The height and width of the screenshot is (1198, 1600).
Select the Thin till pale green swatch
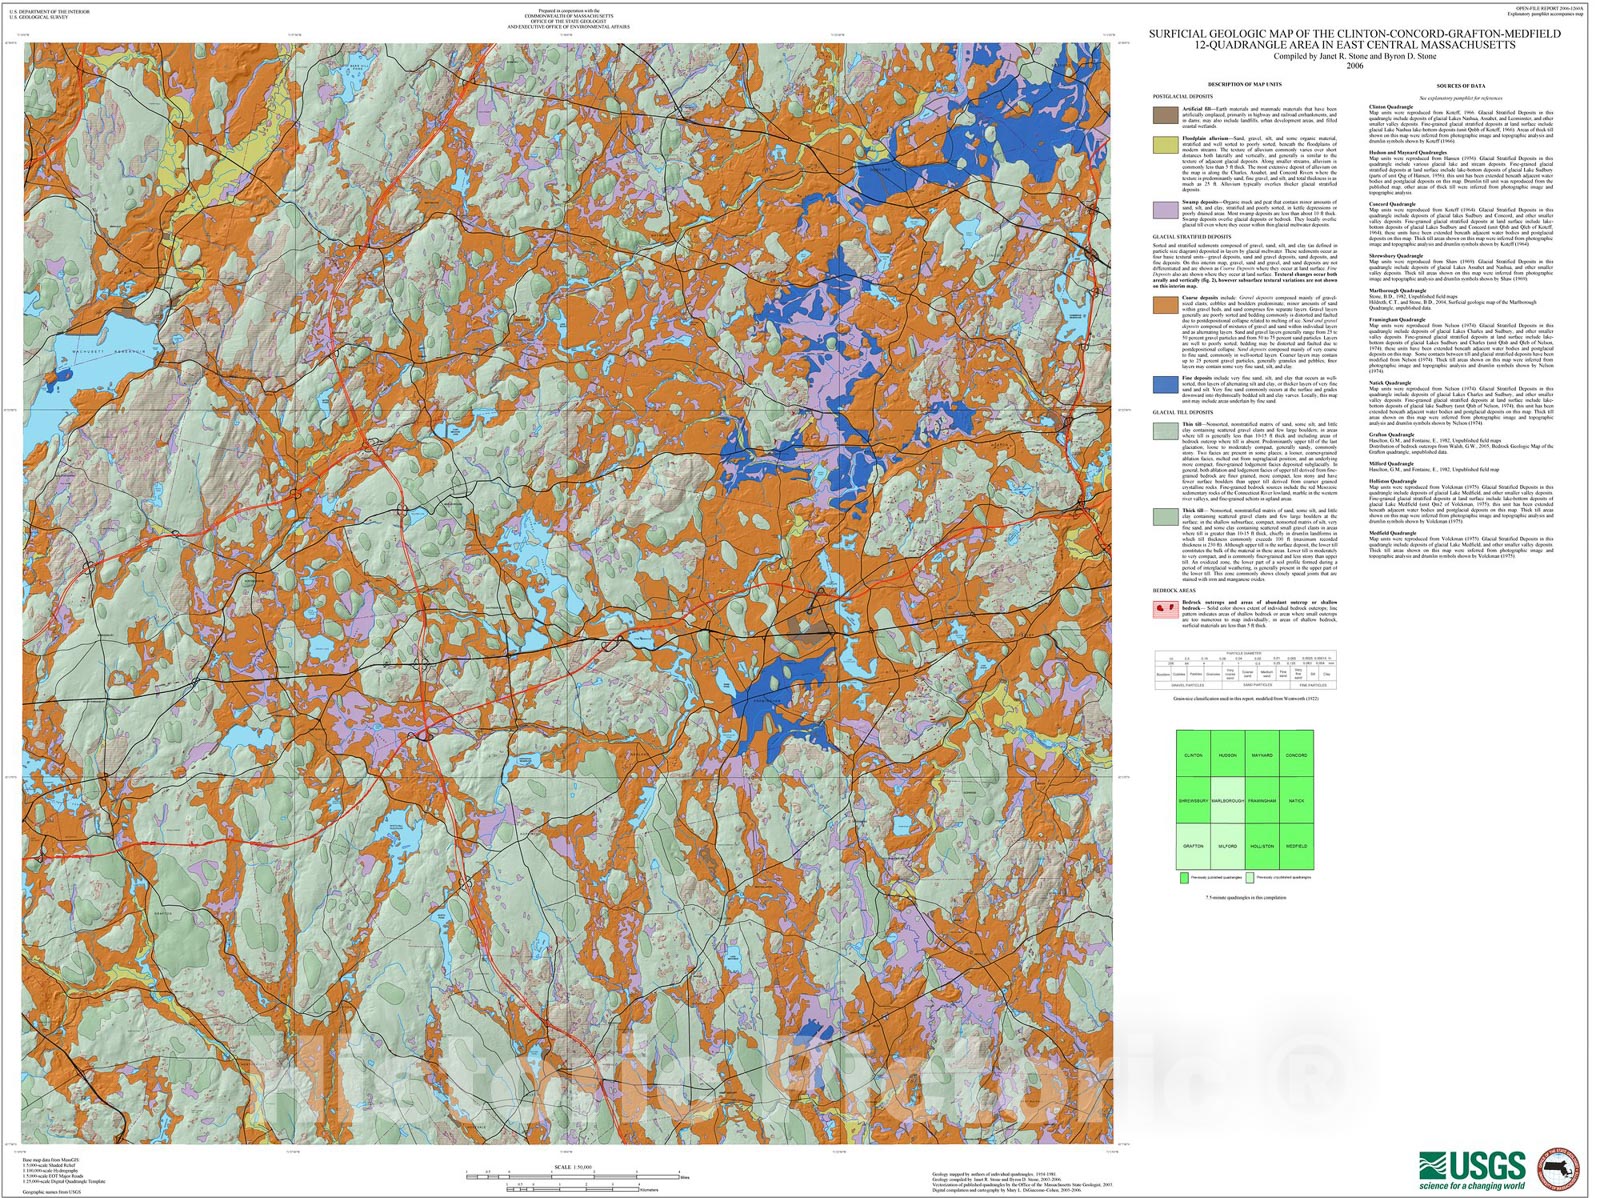point(1165,431)
